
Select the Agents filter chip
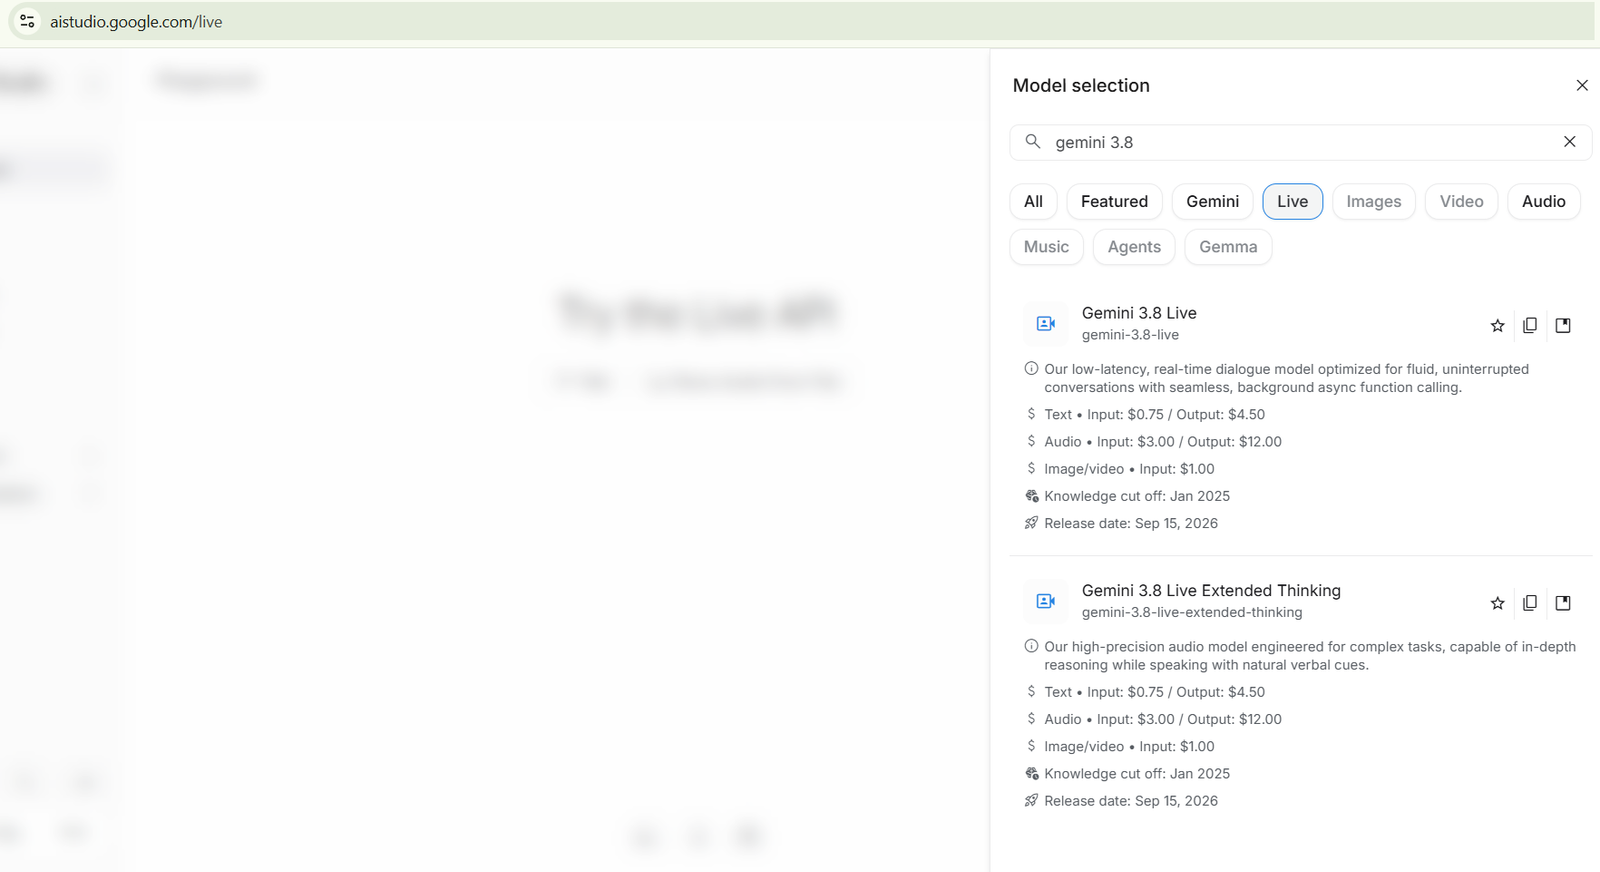1134,247
